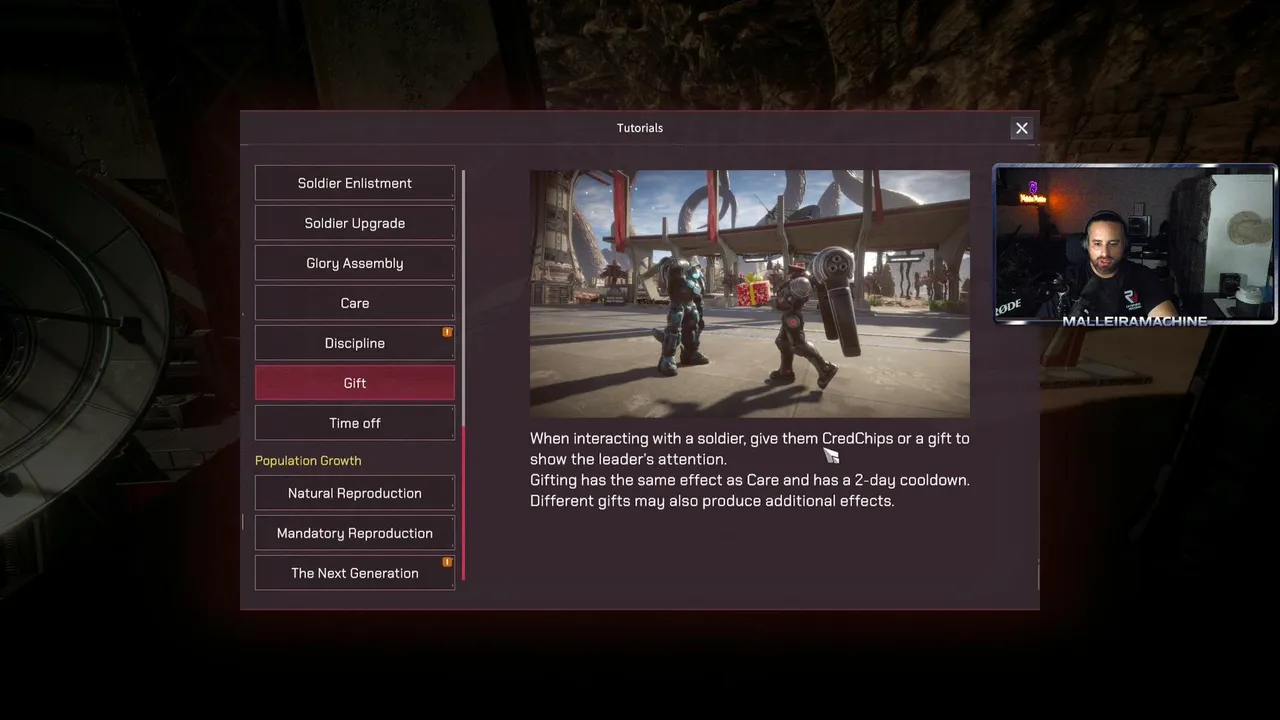The width and height of the screenshot is (1280, 720).
Task: Click the line "Gifting has the same effect as Care"
Action: point(750,480)
